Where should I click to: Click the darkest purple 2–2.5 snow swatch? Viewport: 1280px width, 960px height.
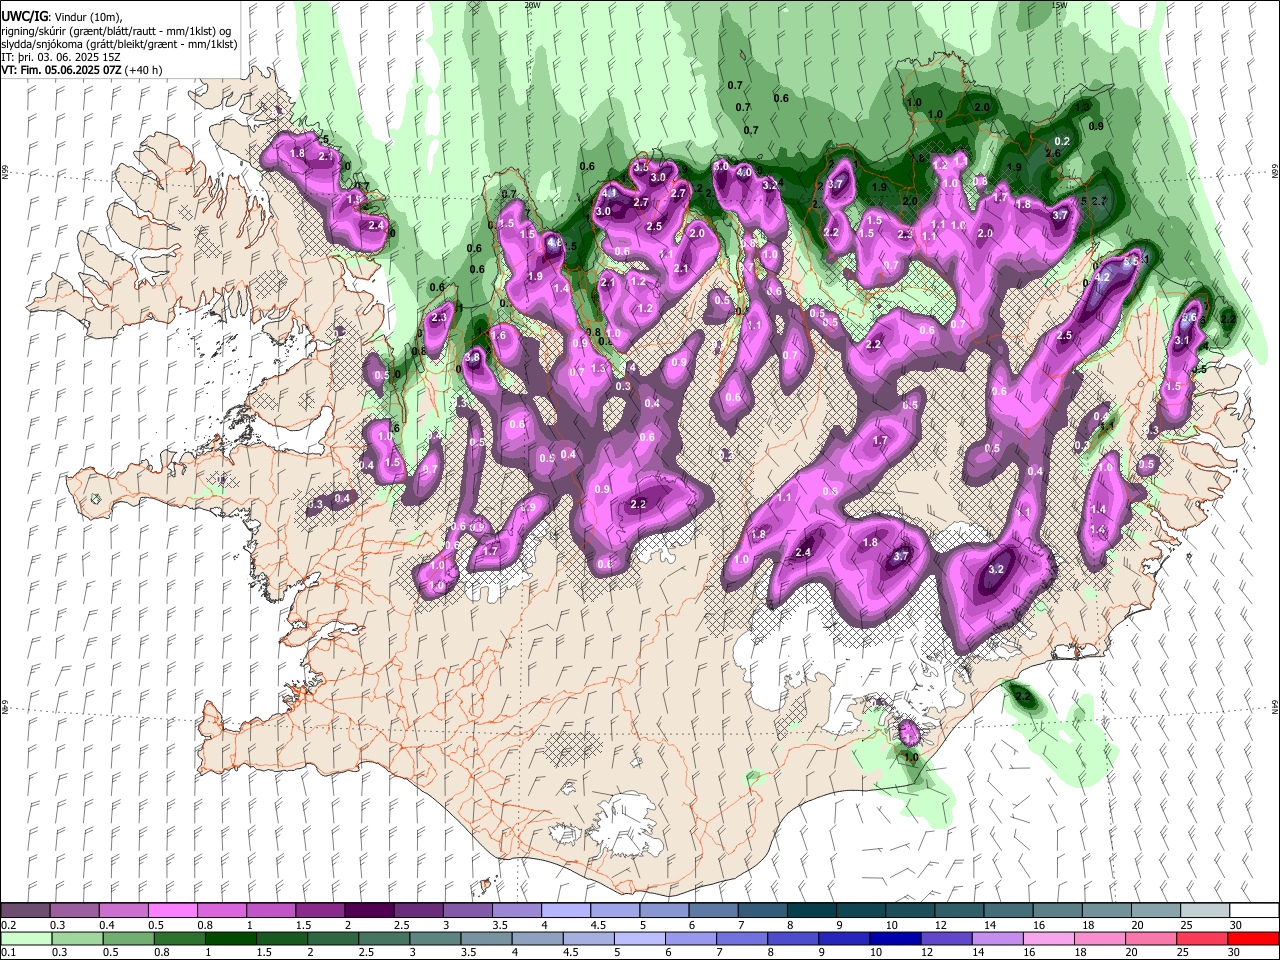pyautogui.click(x=369, y=910)
